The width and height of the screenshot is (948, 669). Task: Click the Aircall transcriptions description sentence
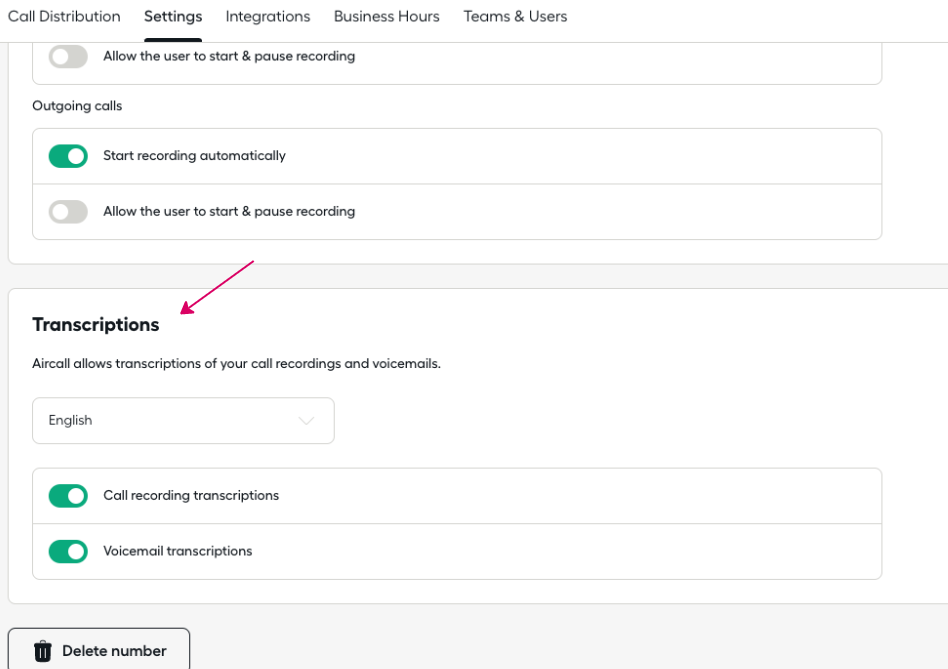pyautogui.click(x=236, y=364)
